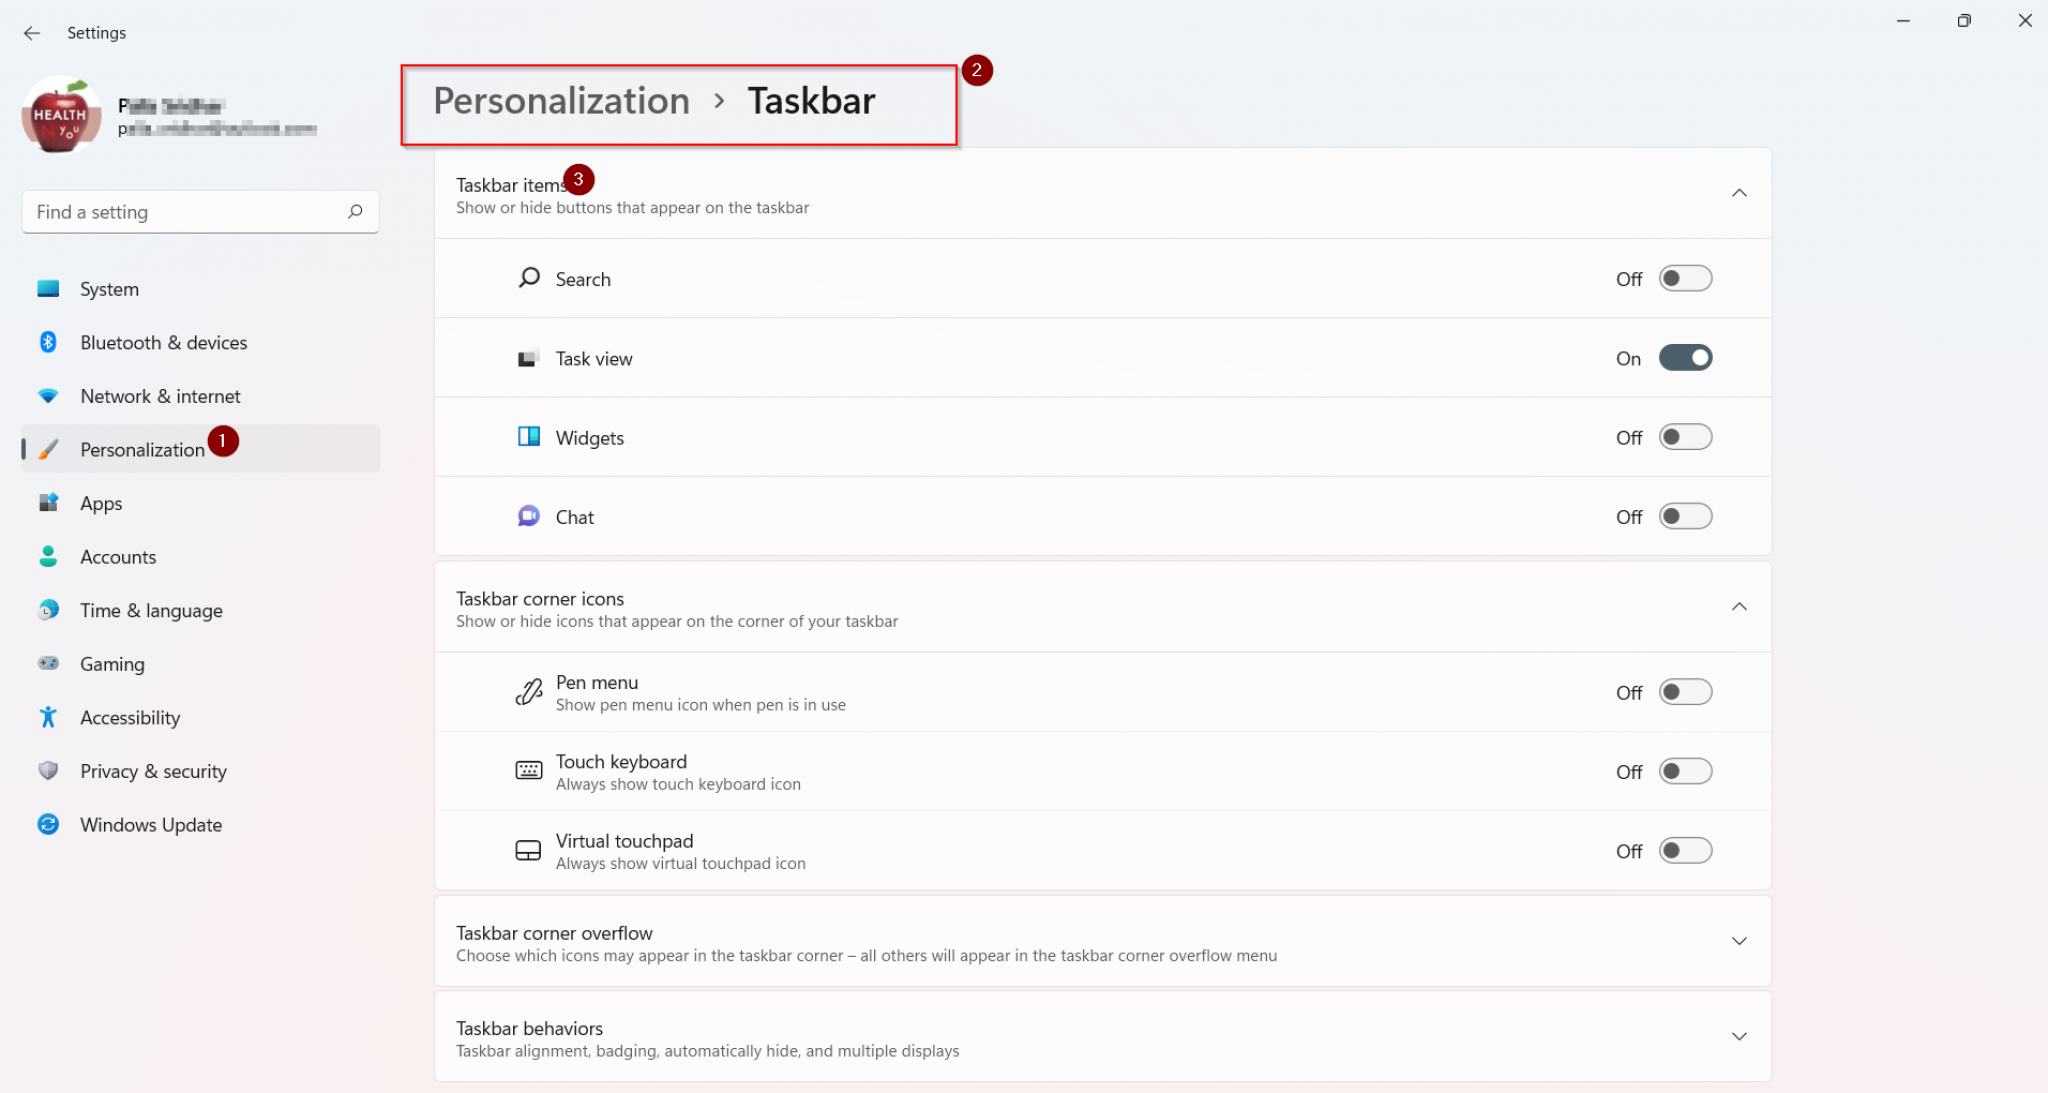Click the back arrow icon in Settings
Screen dimensions: 2048x1093
click(x=32, y=33)
